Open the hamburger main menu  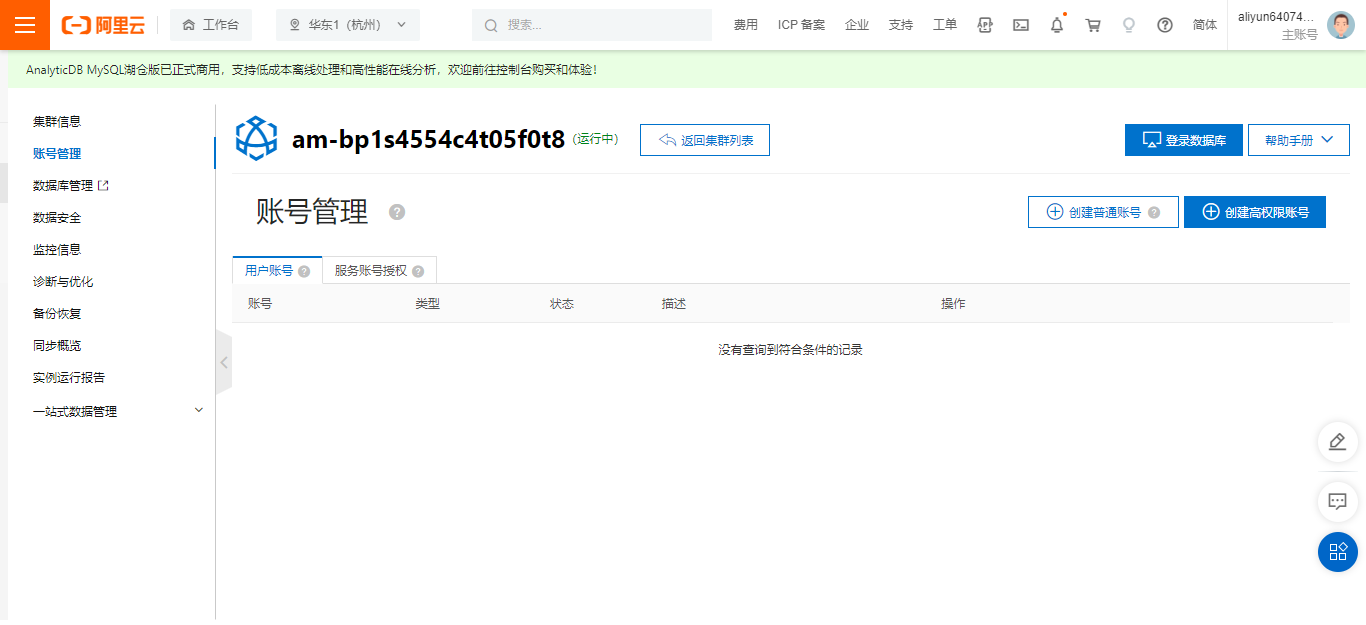coord(25,25)
